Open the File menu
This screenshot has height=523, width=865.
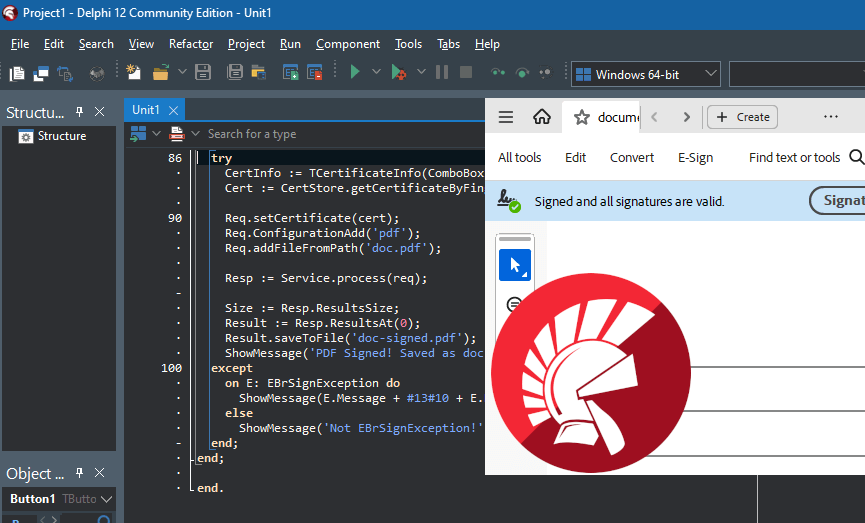(x=20, y=44)
